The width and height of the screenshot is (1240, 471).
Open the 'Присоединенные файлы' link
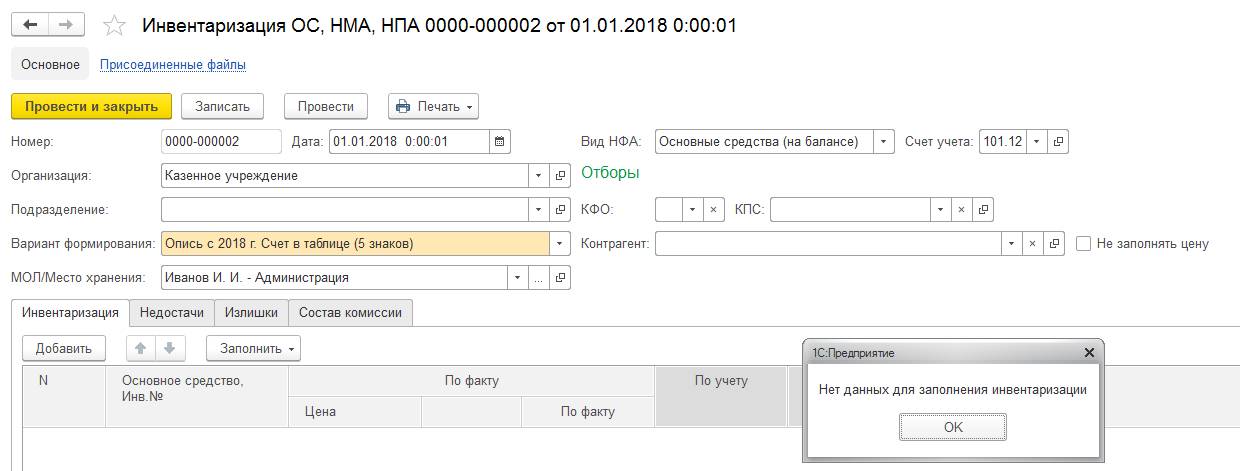173,65
